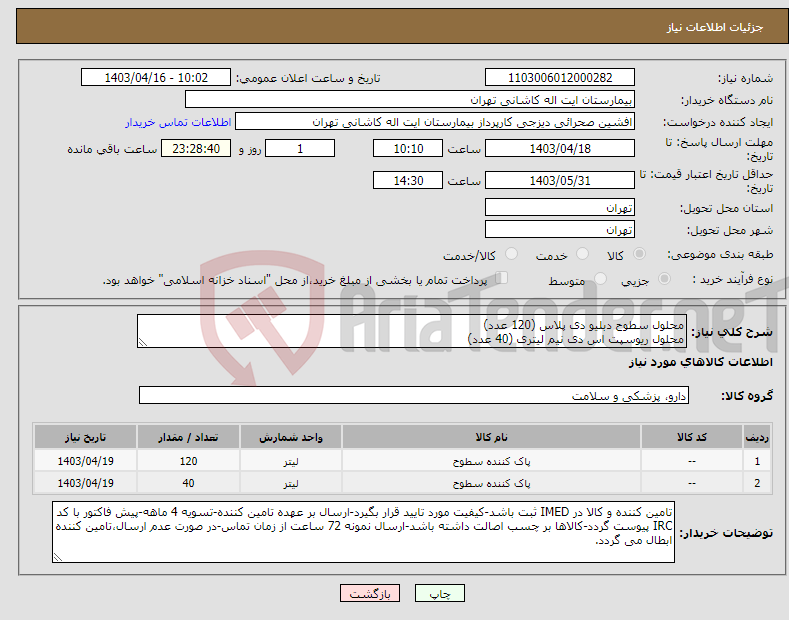This screenshot has width=789, height=620.
Task: Click the quantity cell 120
Action: click(x=188, y=461)
